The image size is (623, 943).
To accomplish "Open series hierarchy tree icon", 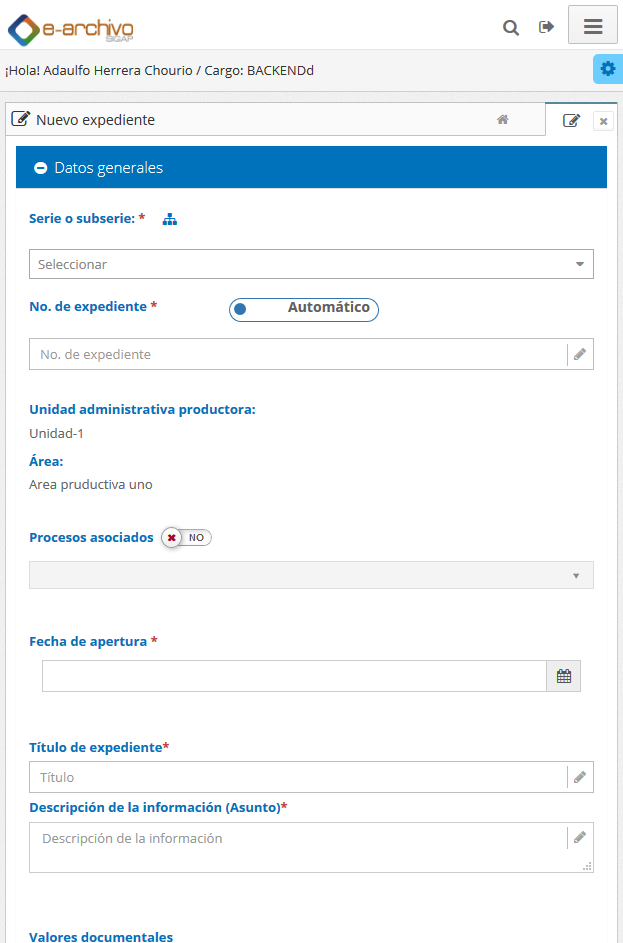I will [170, 220].
